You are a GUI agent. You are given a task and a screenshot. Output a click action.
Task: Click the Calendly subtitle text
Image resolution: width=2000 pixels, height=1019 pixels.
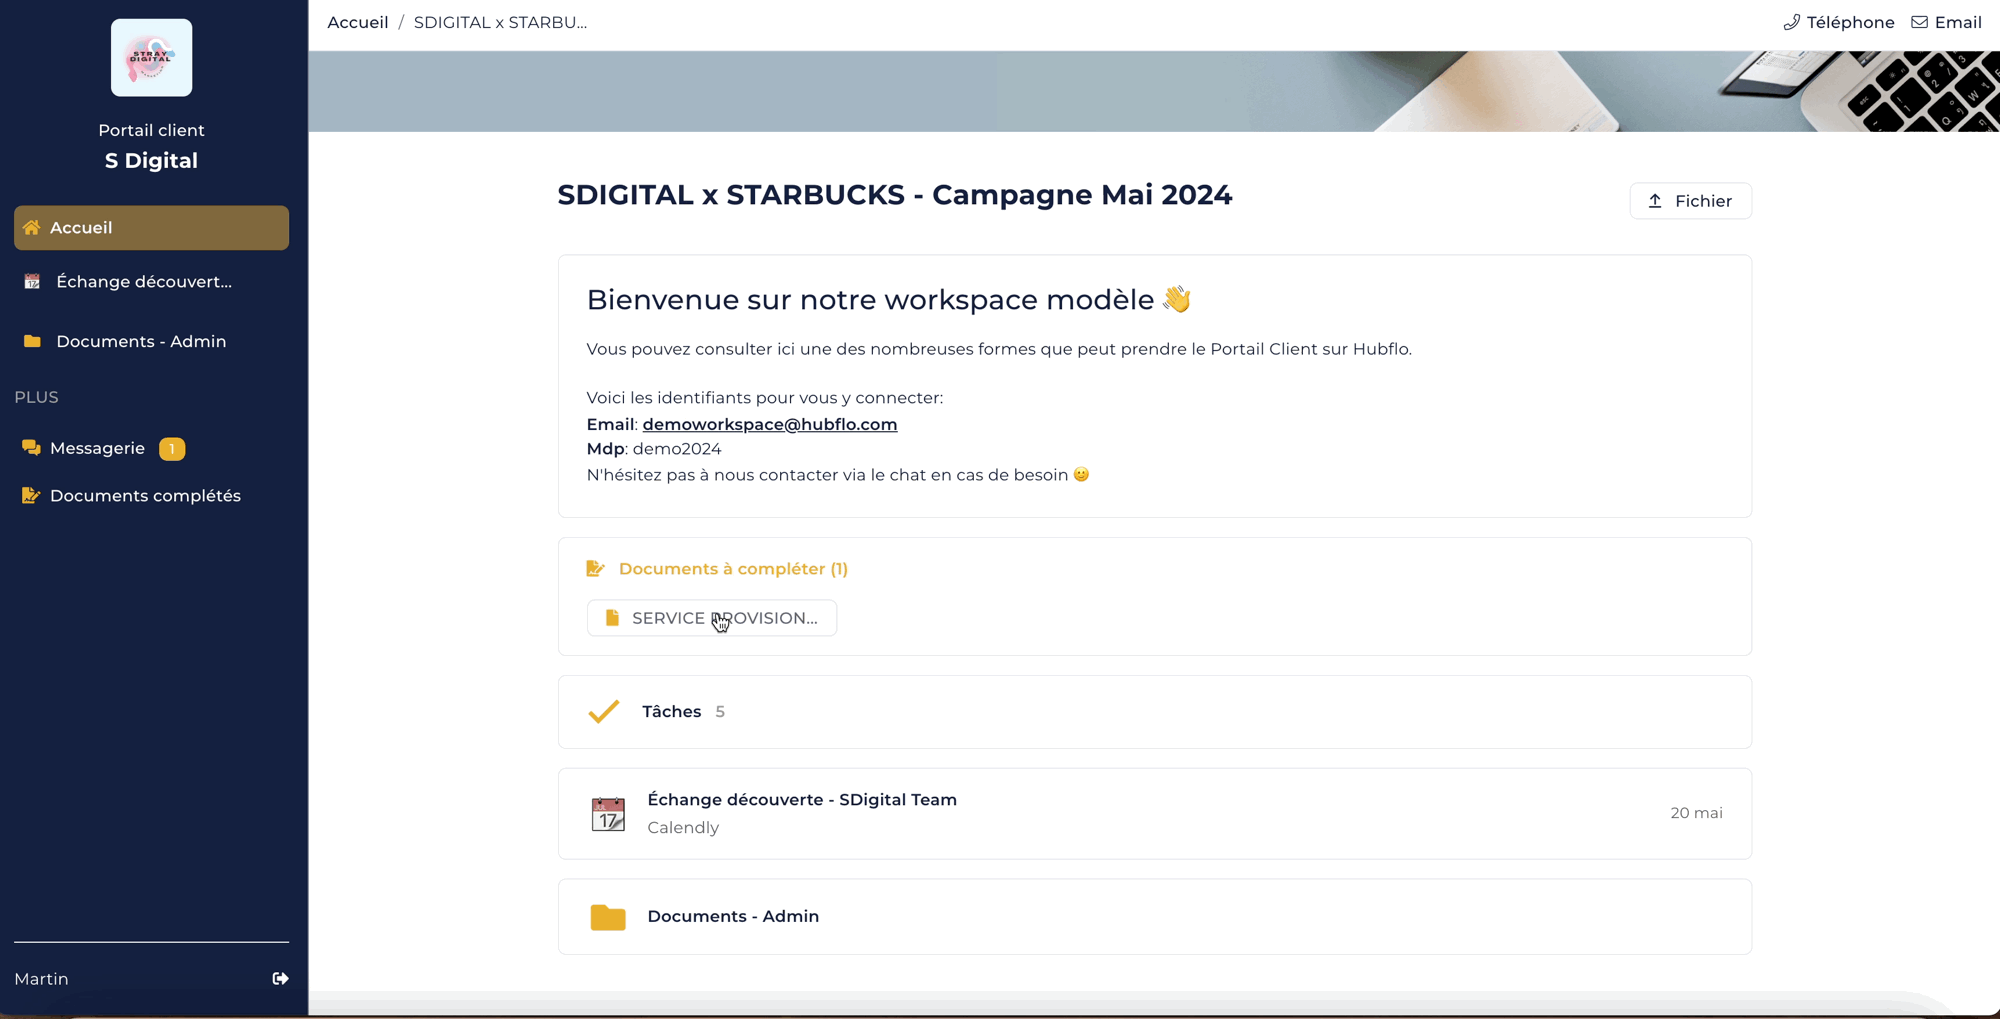[x=683, y=828]
